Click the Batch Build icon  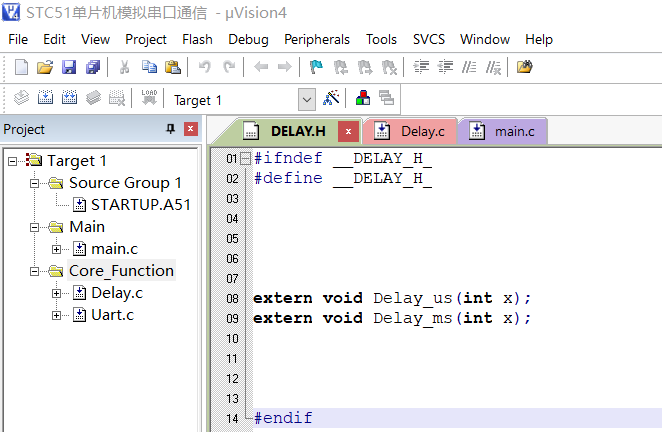point(93,98)
